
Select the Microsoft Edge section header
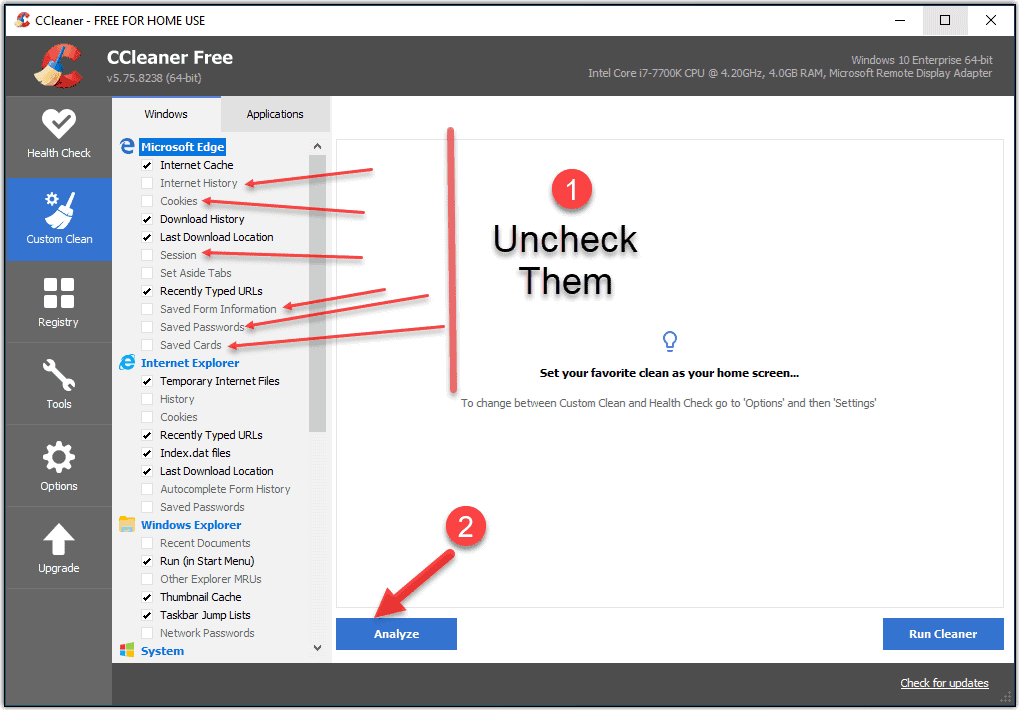coord(182,146)
